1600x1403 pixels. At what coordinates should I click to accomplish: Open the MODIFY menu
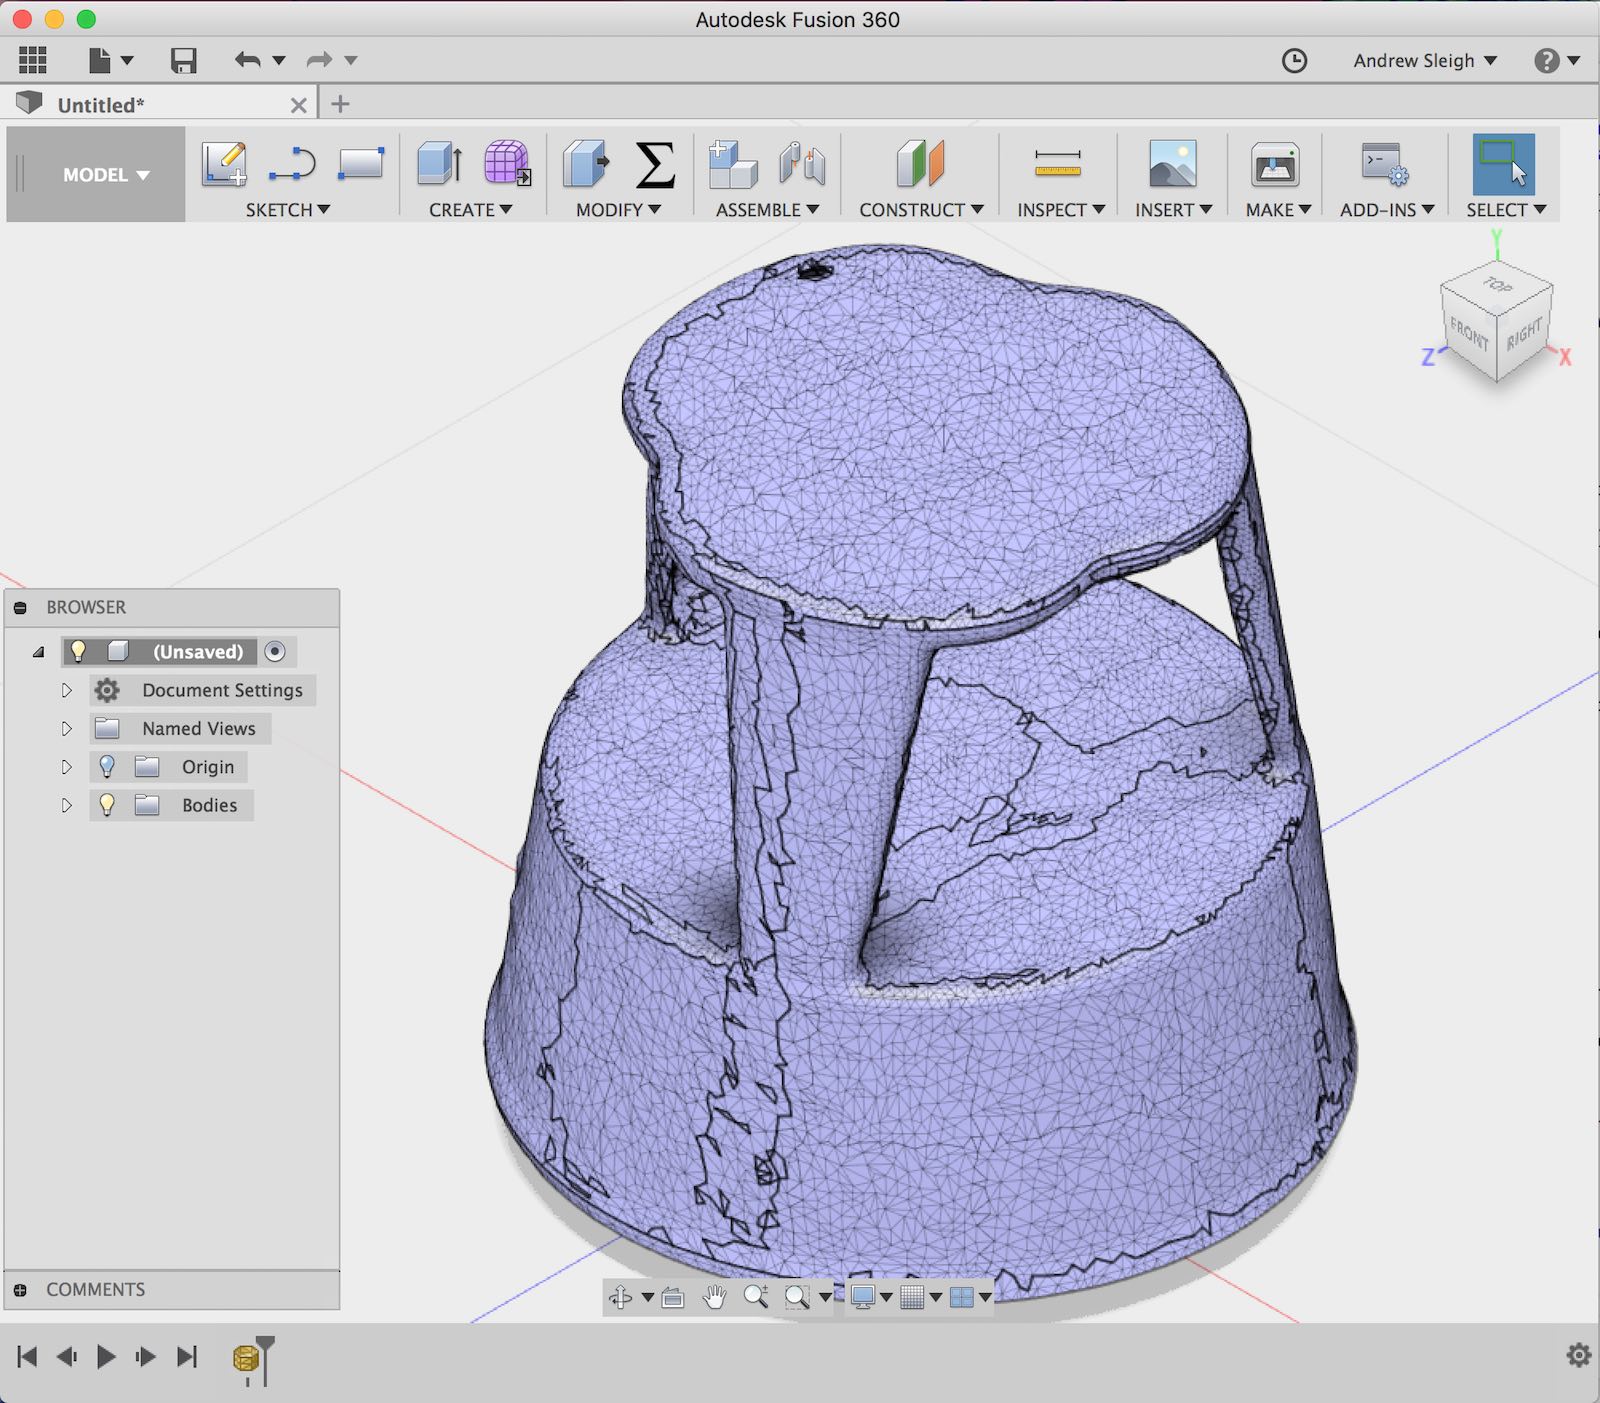coord(619,210)
